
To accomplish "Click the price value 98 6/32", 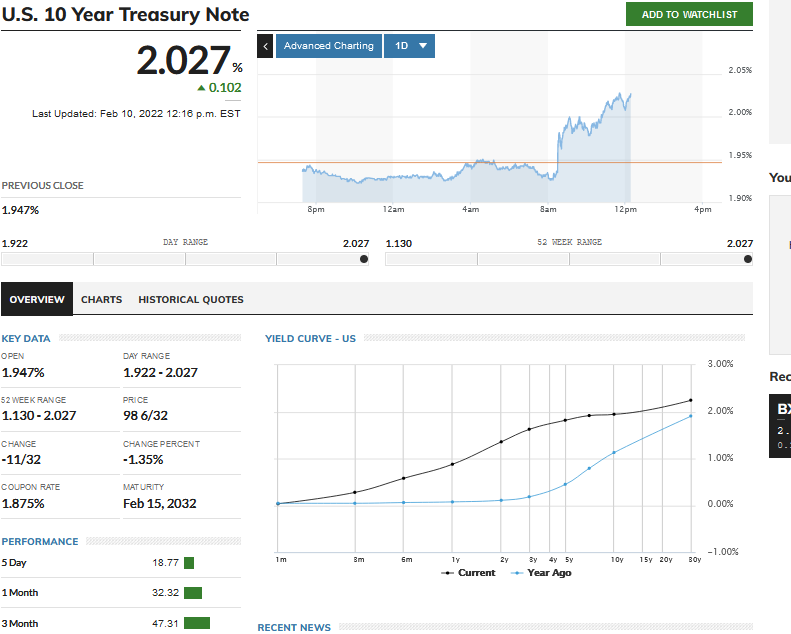I will click(x=145, y=416).
